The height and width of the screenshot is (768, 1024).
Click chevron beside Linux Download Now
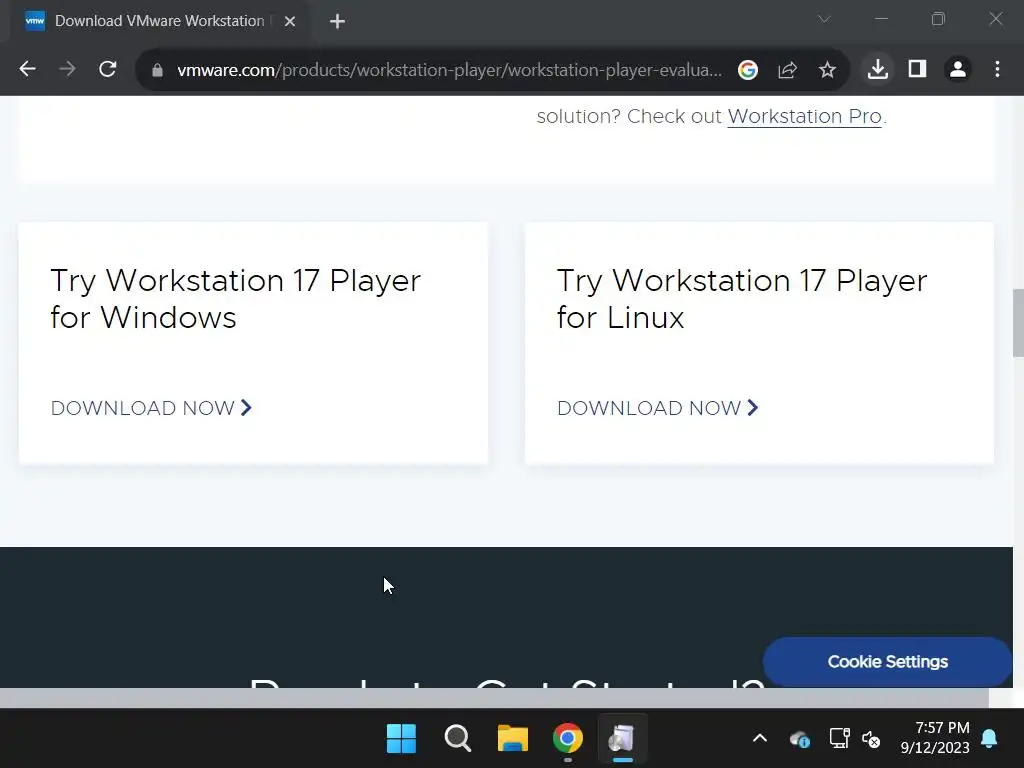[753, 408]
